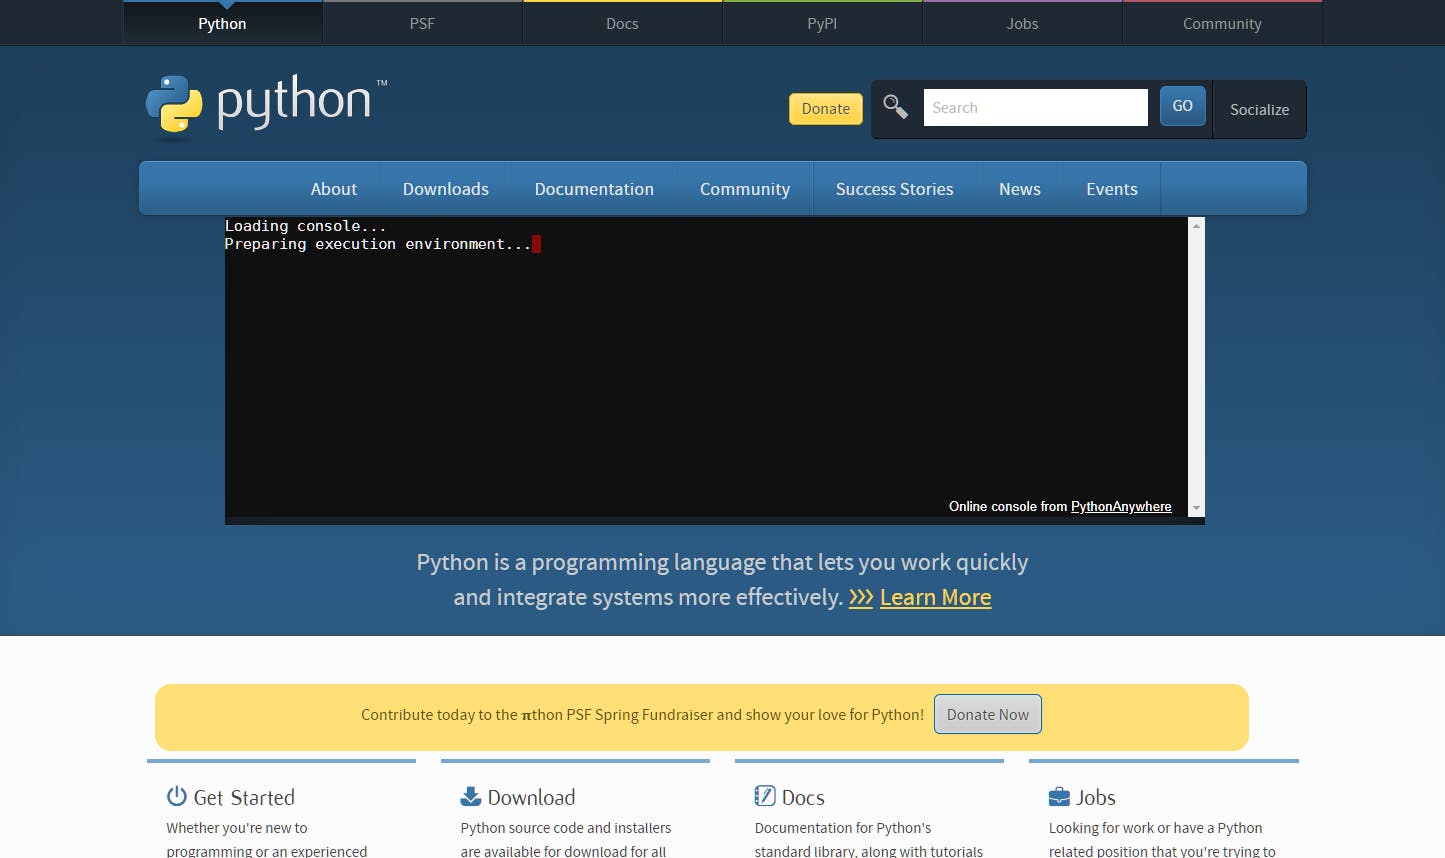Focus the Search input field
1445x858 pixels.
pos(1035,107)
